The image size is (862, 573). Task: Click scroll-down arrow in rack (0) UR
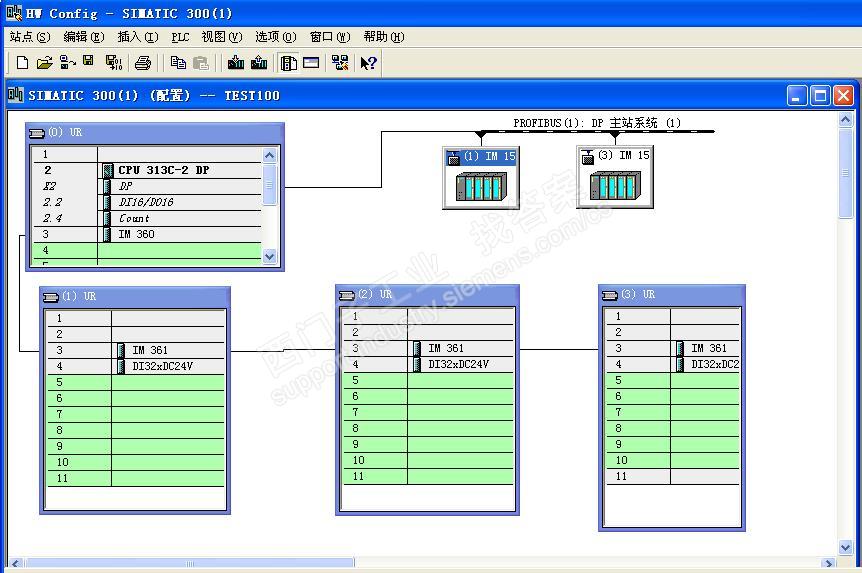[x=269, y=256]
